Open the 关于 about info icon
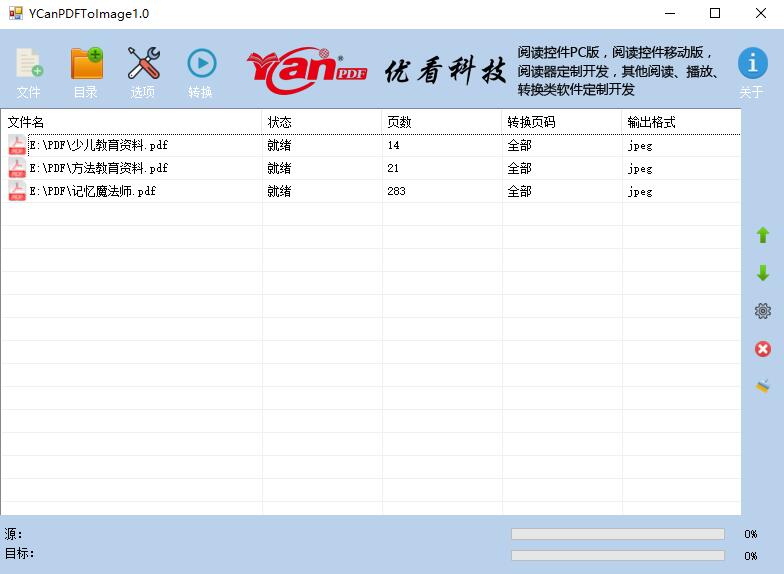This screenshot has width=784, height=574. pos(752,65)
